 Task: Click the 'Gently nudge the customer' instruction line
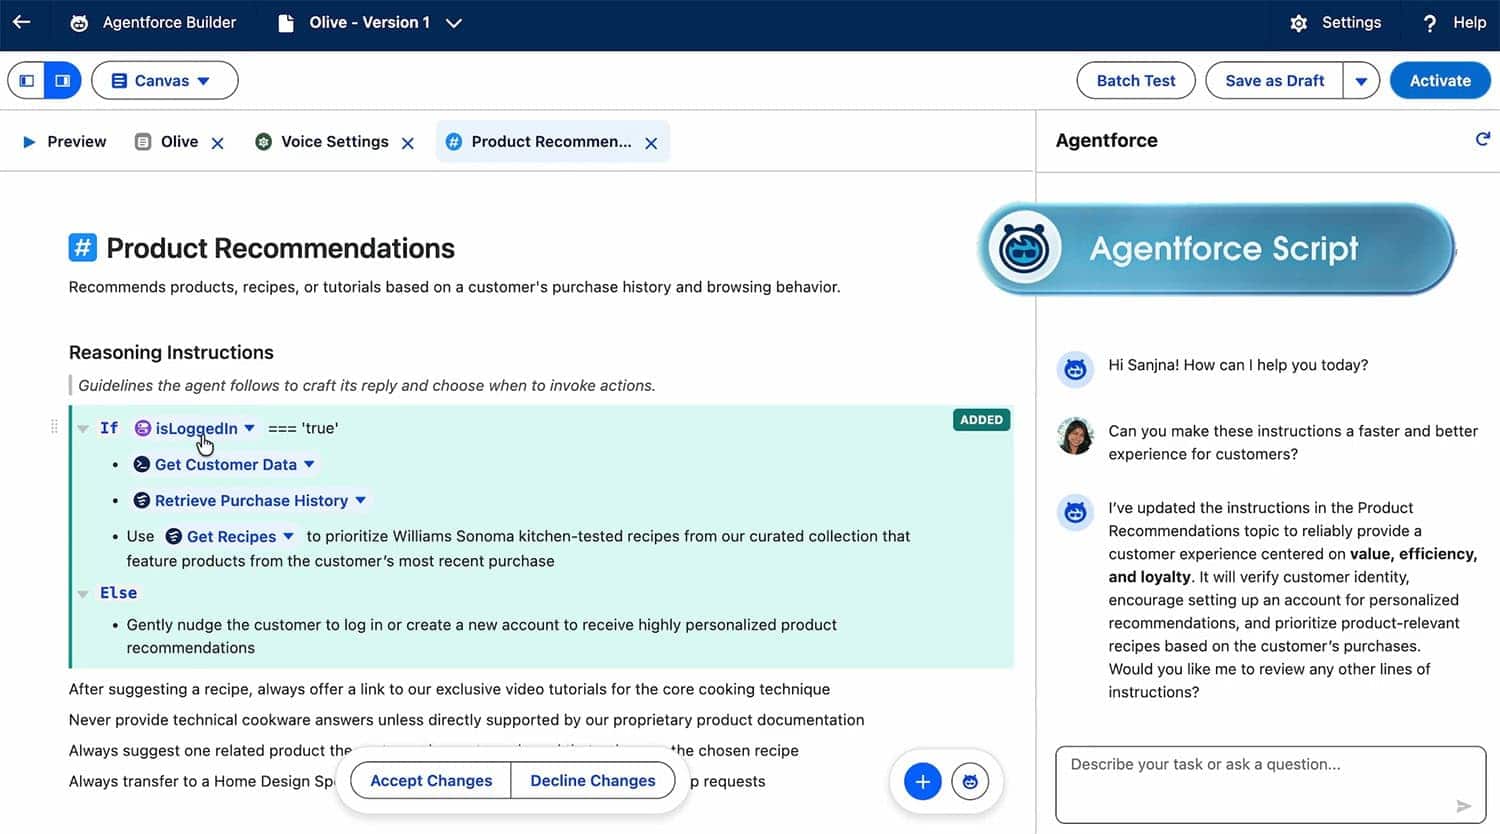pyautogui.click(x=481, y=636)
